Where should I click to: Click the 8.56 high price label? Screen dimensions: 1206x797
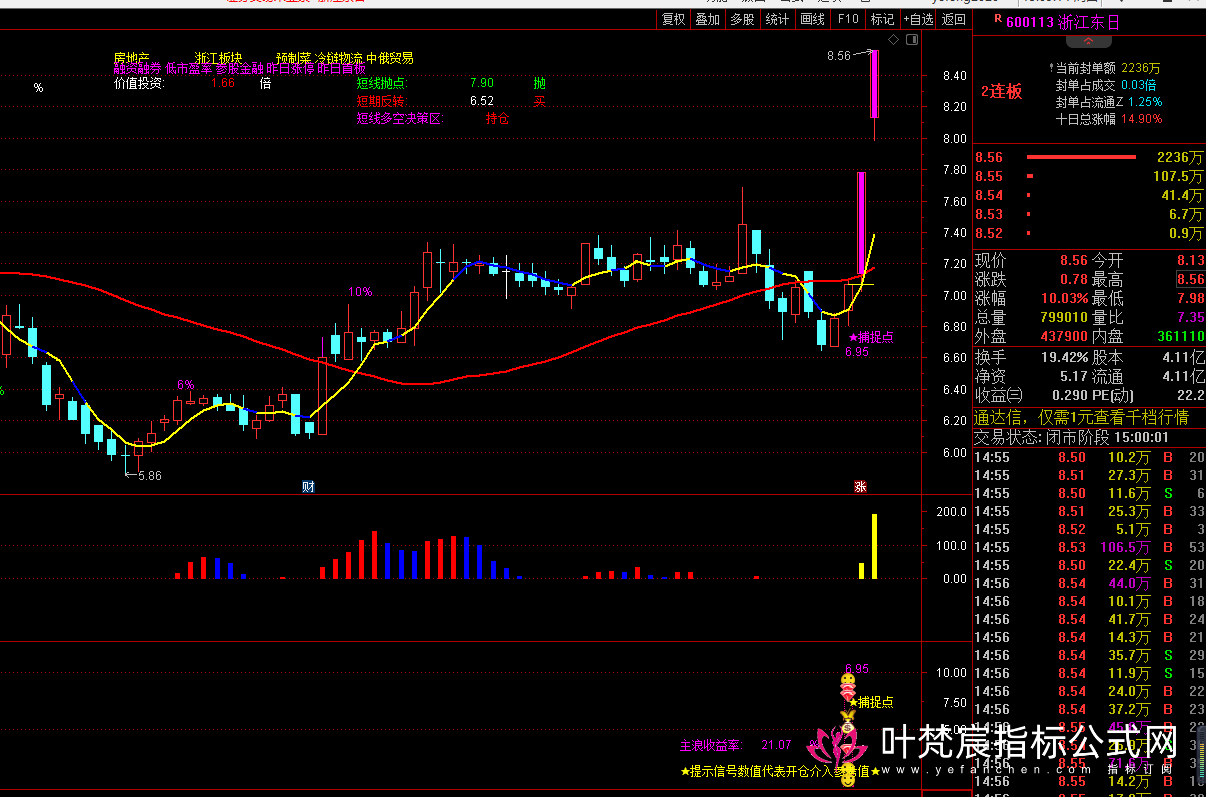click(x=838, y=56)
